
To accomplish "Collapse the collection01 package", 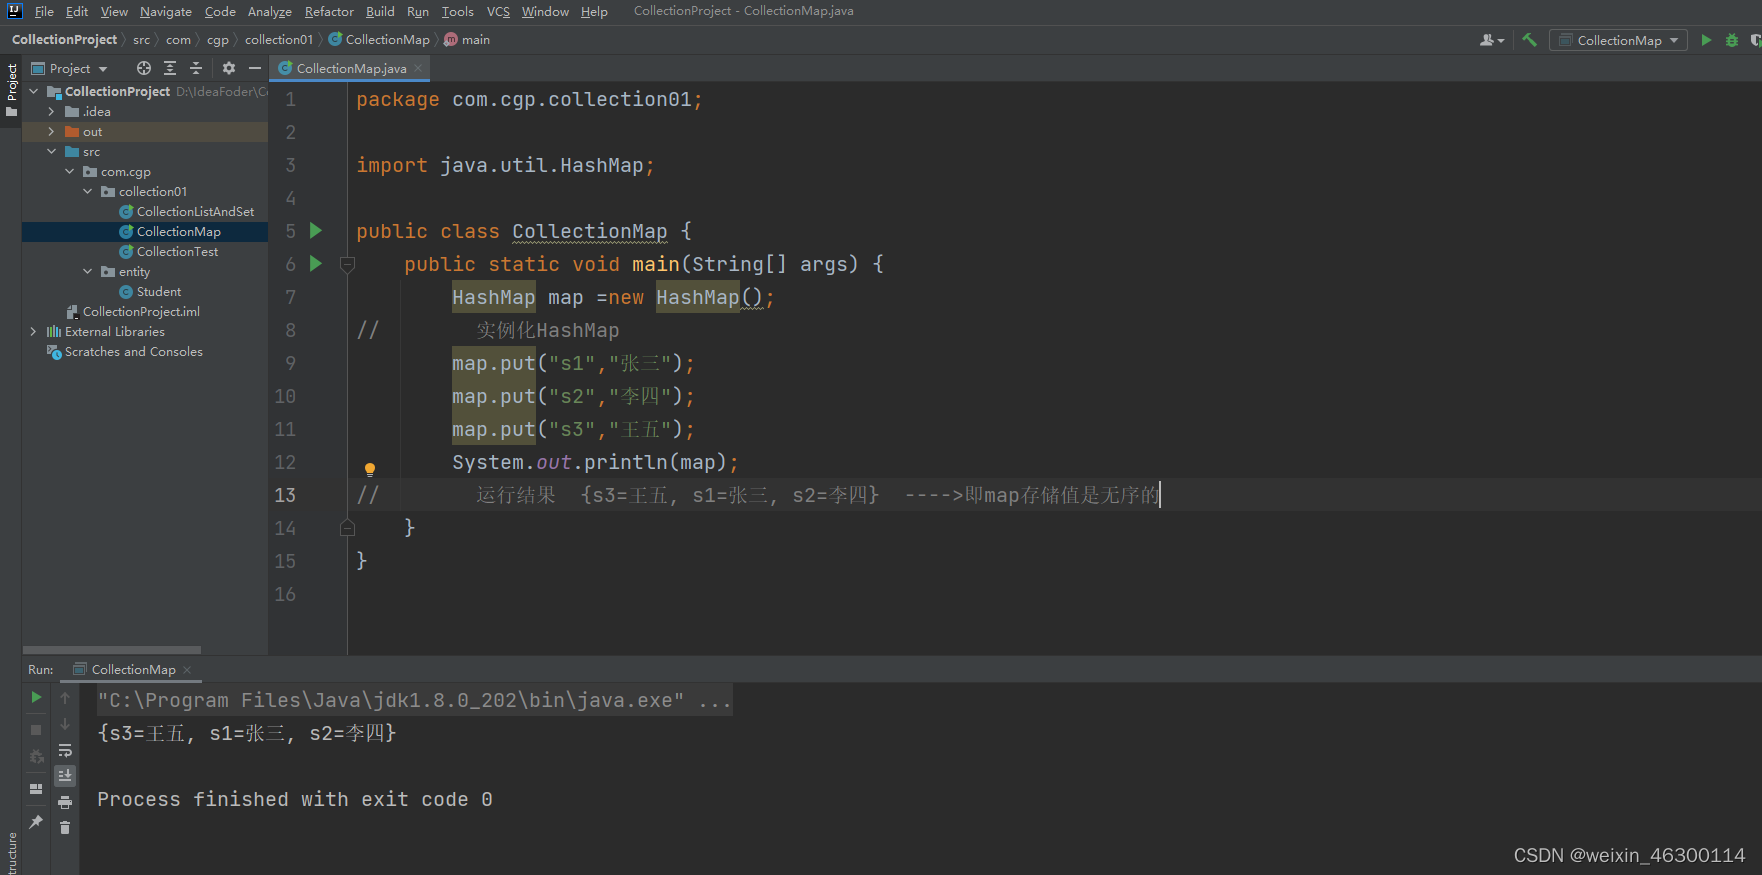I will (88, 191).
